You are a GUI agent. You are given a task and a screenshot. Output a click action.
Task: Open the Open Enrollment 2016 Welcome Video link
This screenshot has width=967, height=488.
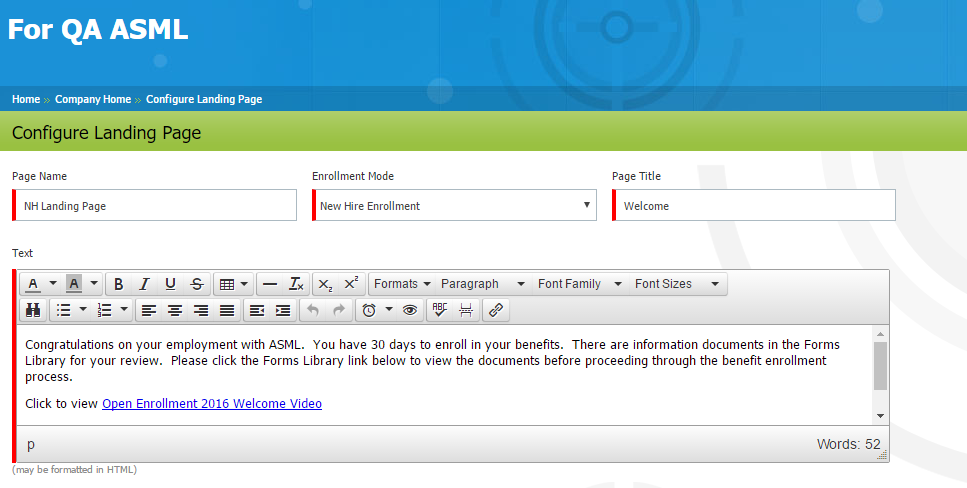pos(212,403)
